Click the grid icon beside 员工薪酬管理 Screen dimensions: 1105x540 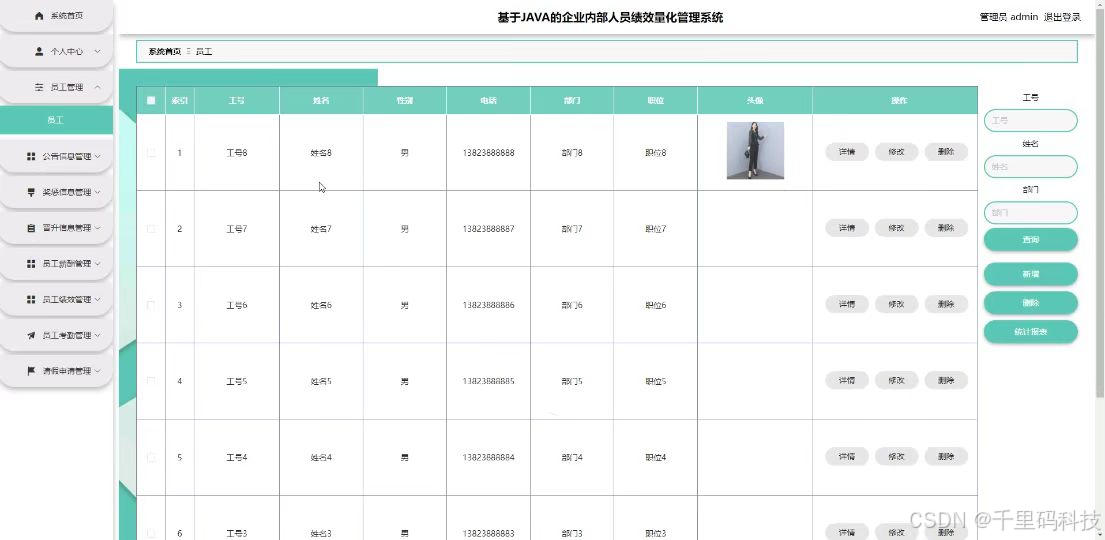pos(31,264)
